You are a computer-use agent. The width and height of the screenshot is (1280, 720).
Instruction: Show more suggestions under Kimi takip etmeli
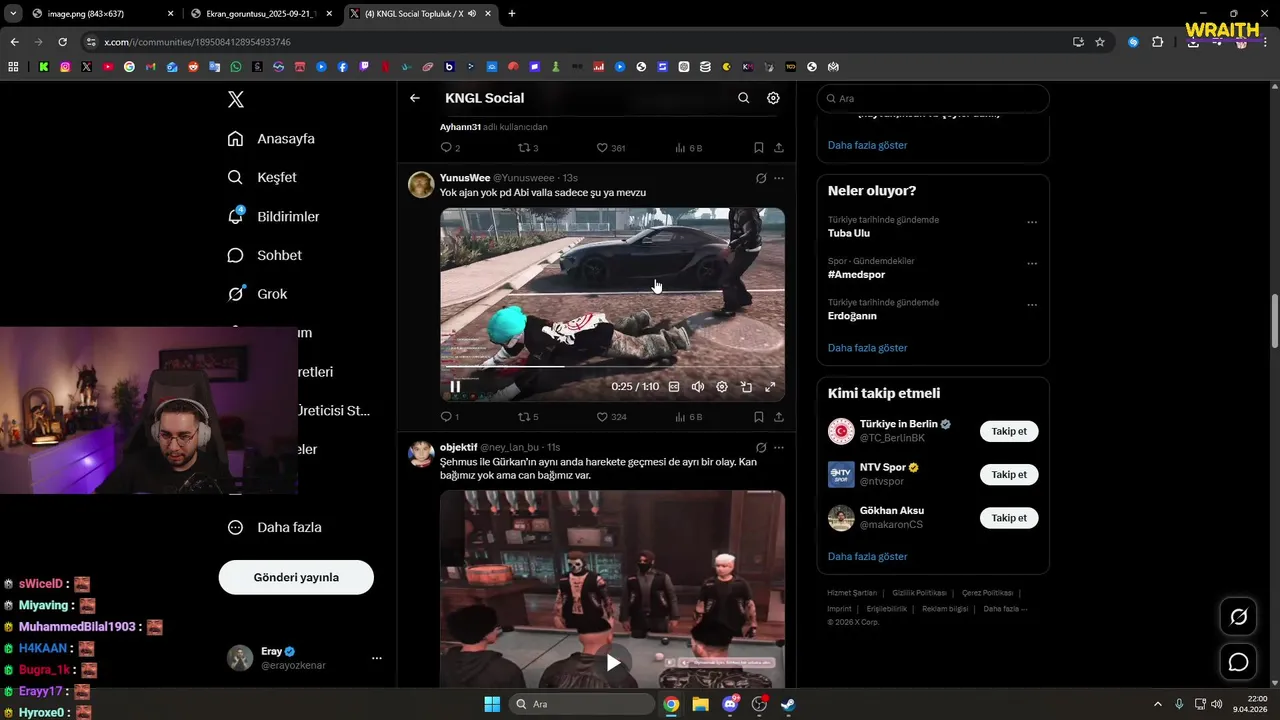point(867,556)
